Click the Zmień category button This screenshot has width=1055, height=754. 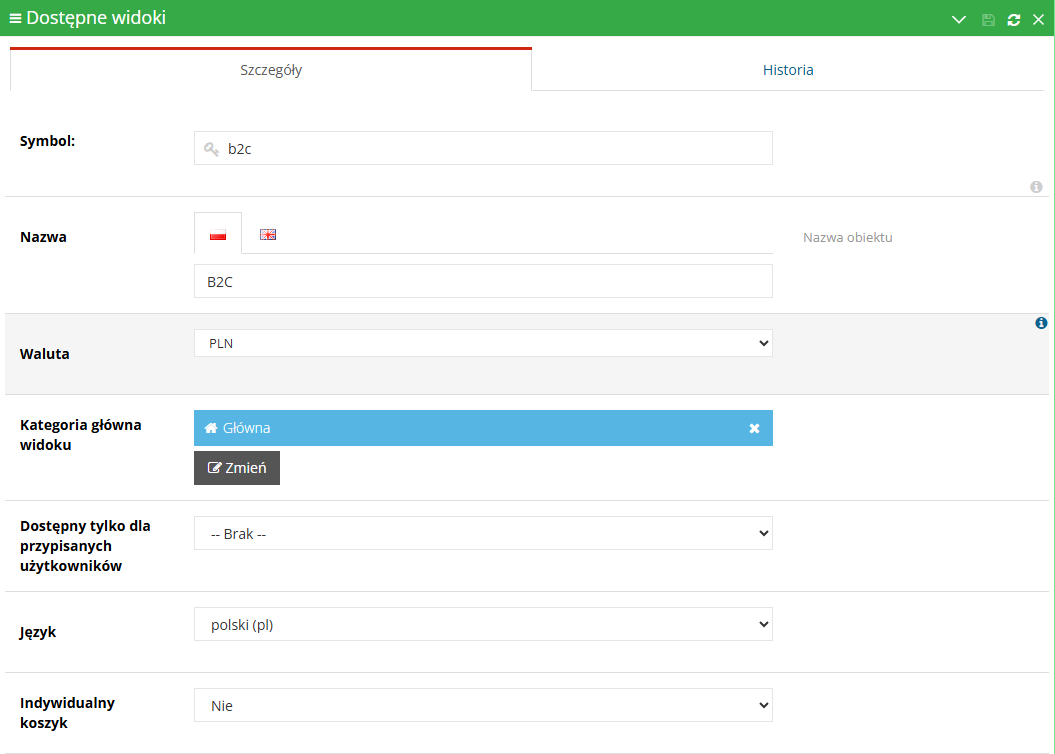point(237,468)
